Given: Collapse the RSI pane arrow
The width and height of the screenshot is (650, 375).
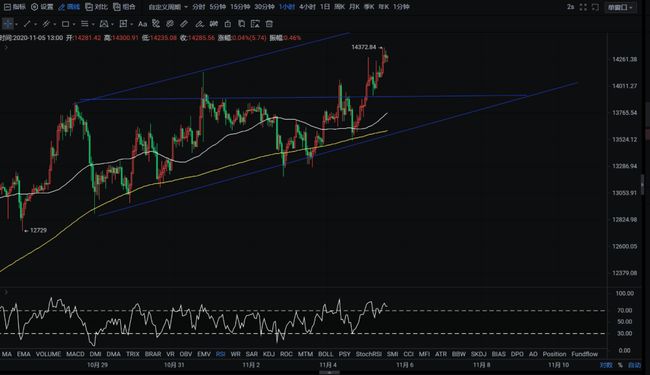Looking at the screenshot, I should coord(5,293).
